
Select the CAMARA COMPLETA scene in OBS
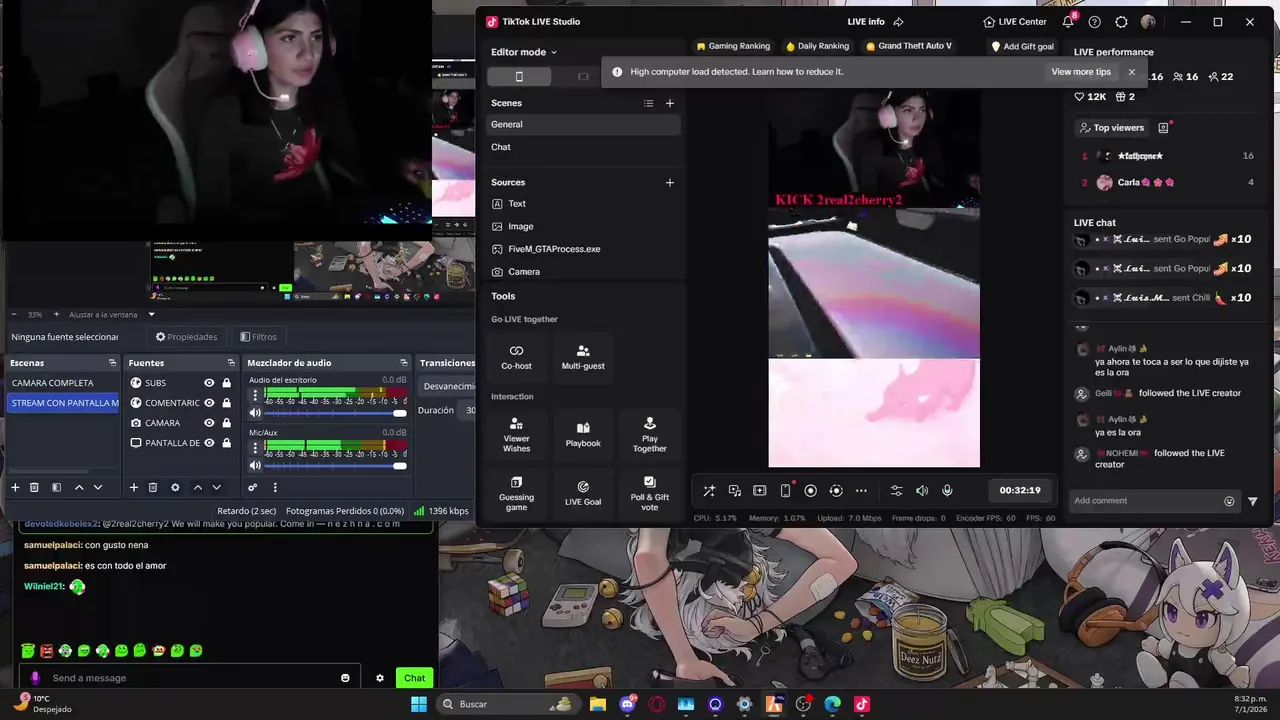click(x=63, y=383)
